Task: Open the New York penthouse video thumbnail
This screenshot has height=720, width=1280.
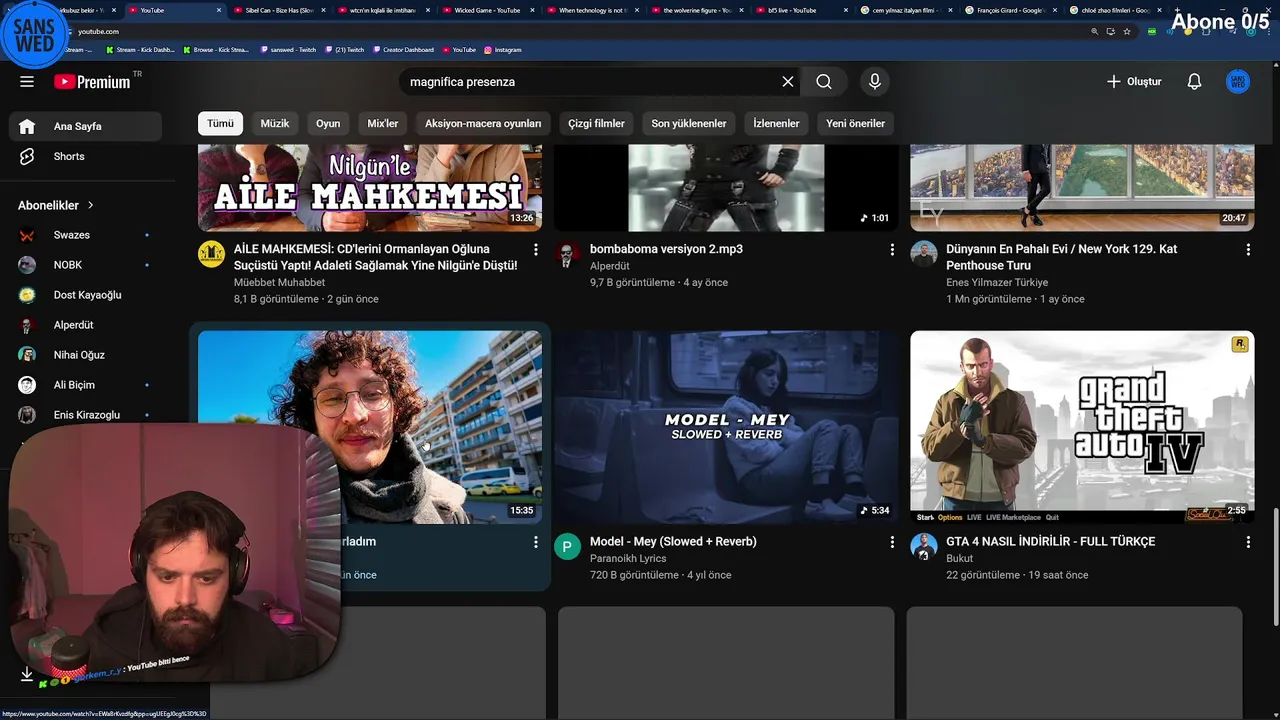Action: coord(1082,188)
